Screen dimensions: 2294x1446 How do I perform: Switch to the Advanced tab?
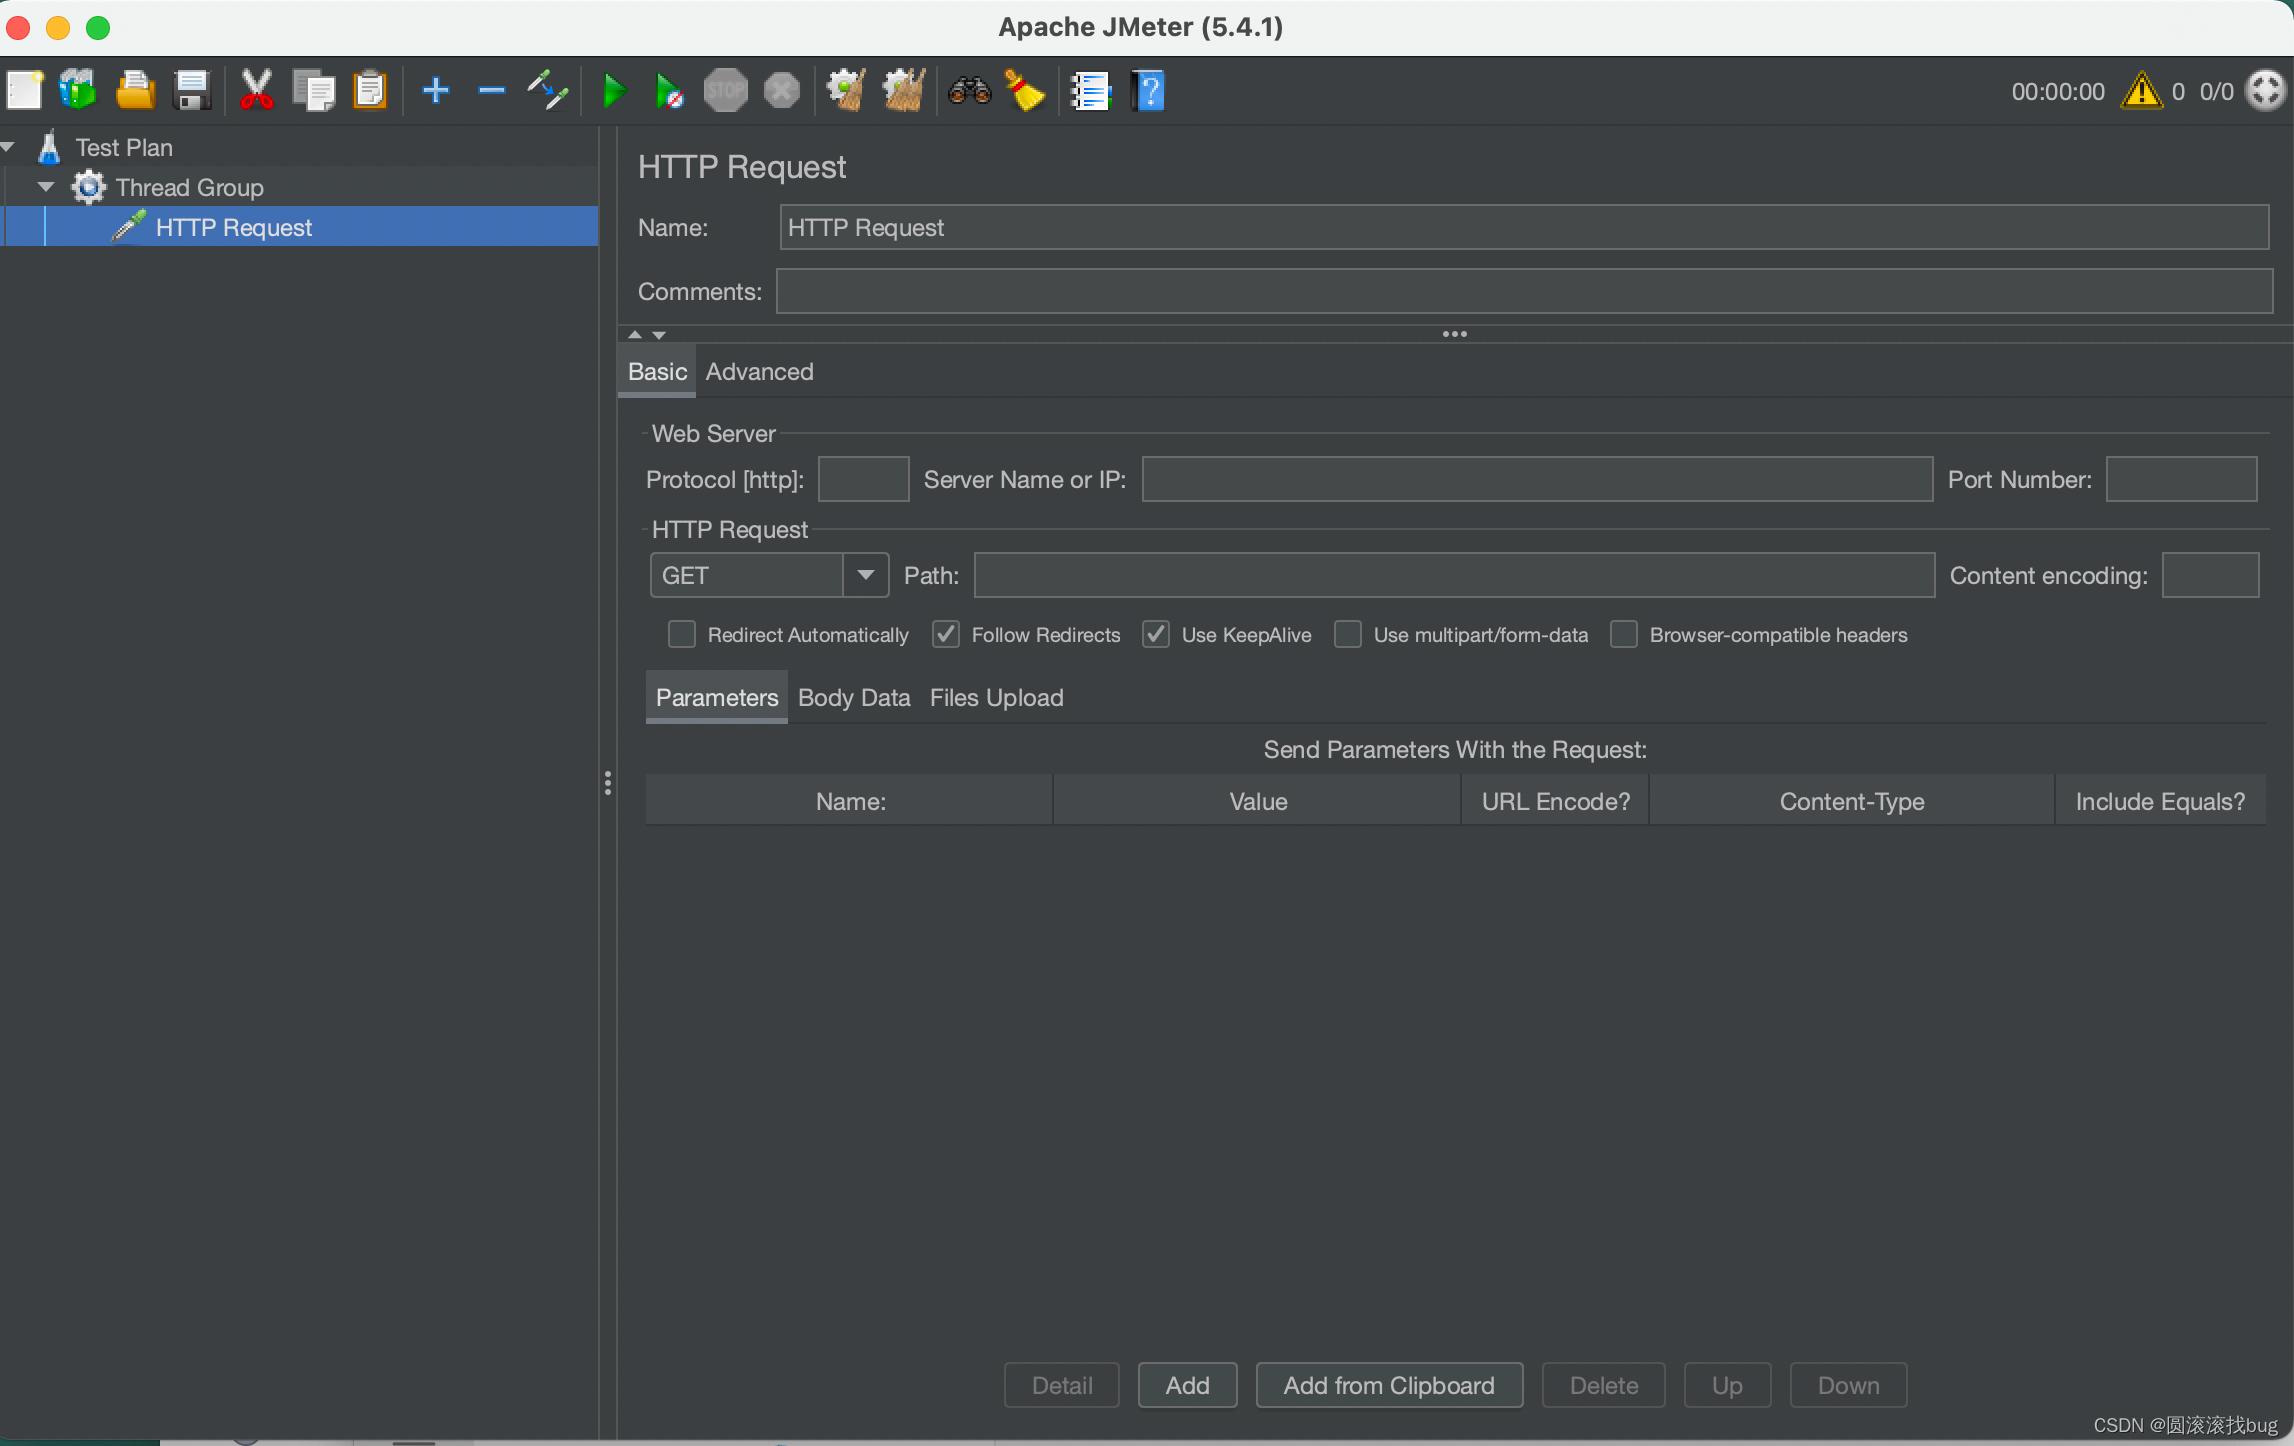(760, 372)
